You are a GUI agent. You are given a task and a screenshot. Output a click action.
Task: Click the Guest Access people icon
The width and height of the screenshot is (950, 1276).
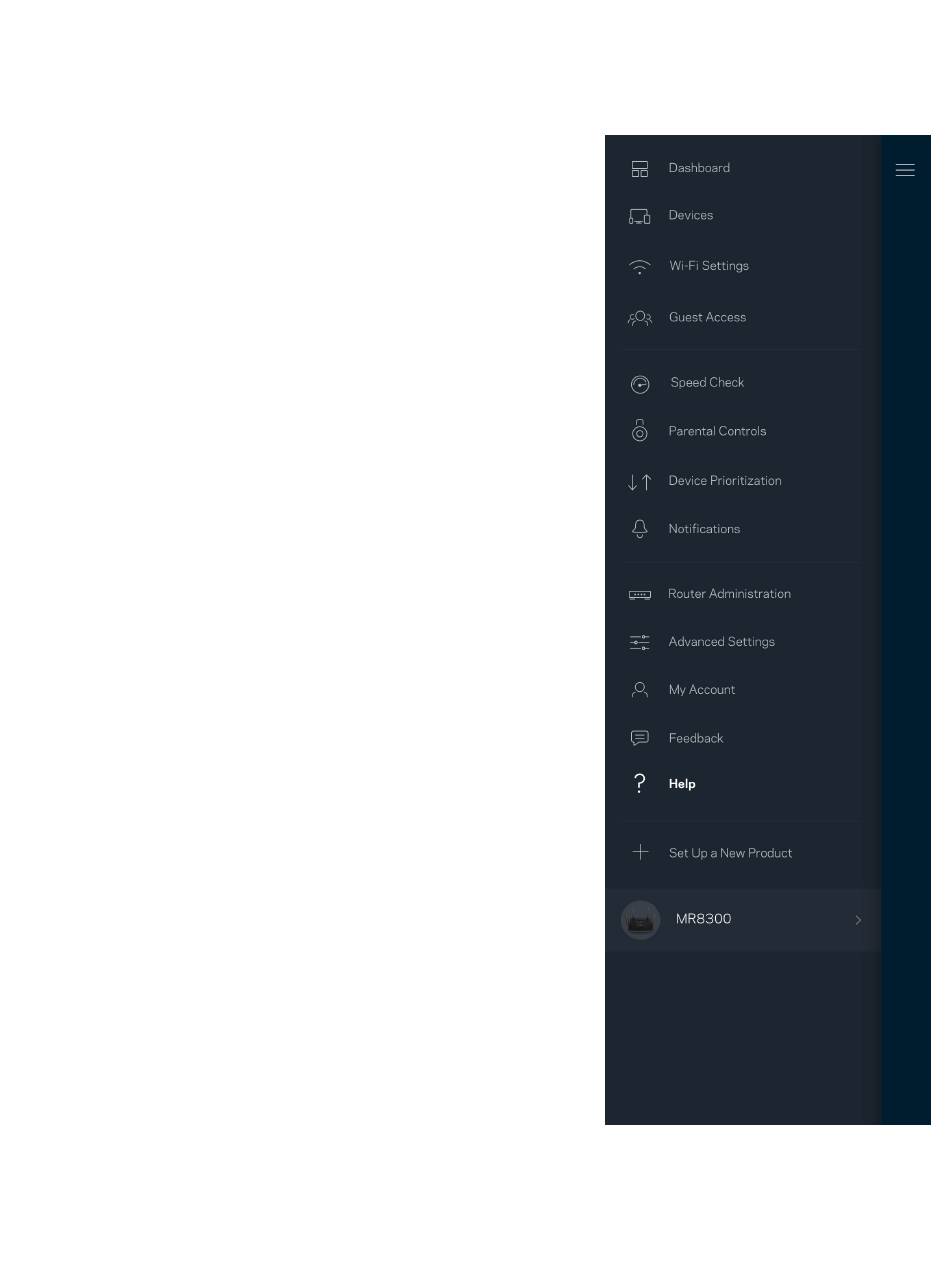click(640, 318)
